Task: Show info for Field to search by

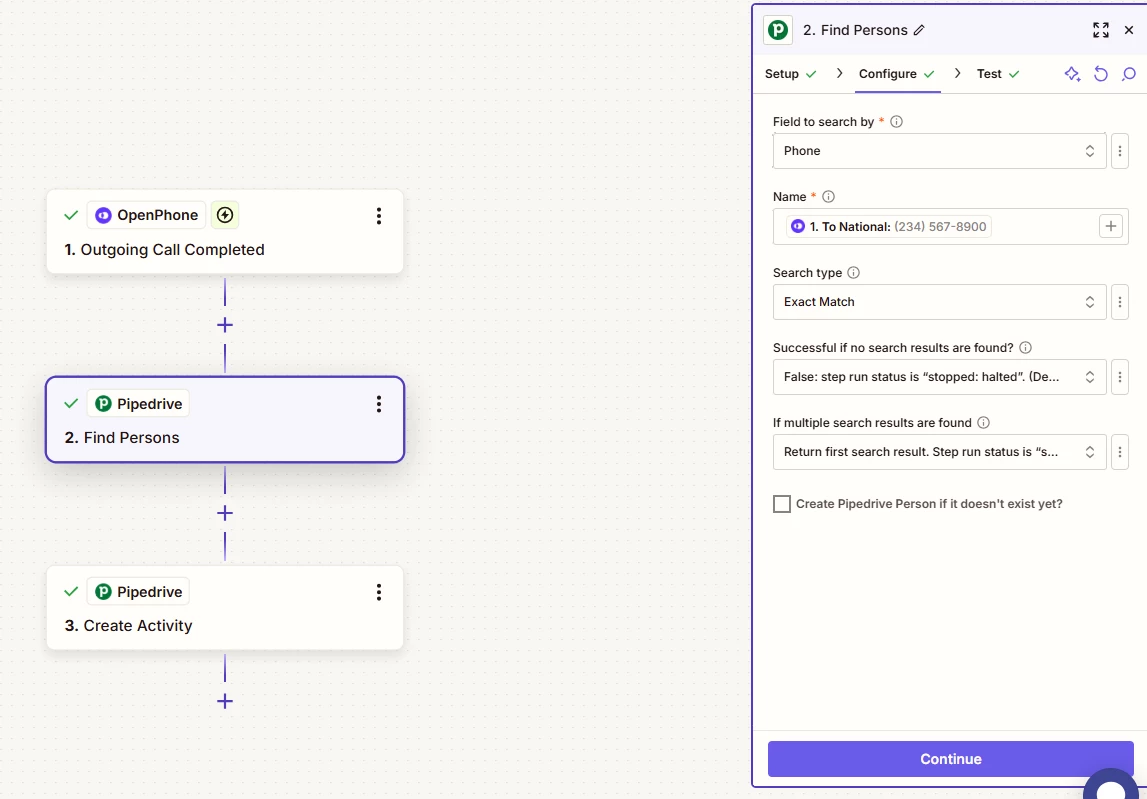Action: click(896, 121)
